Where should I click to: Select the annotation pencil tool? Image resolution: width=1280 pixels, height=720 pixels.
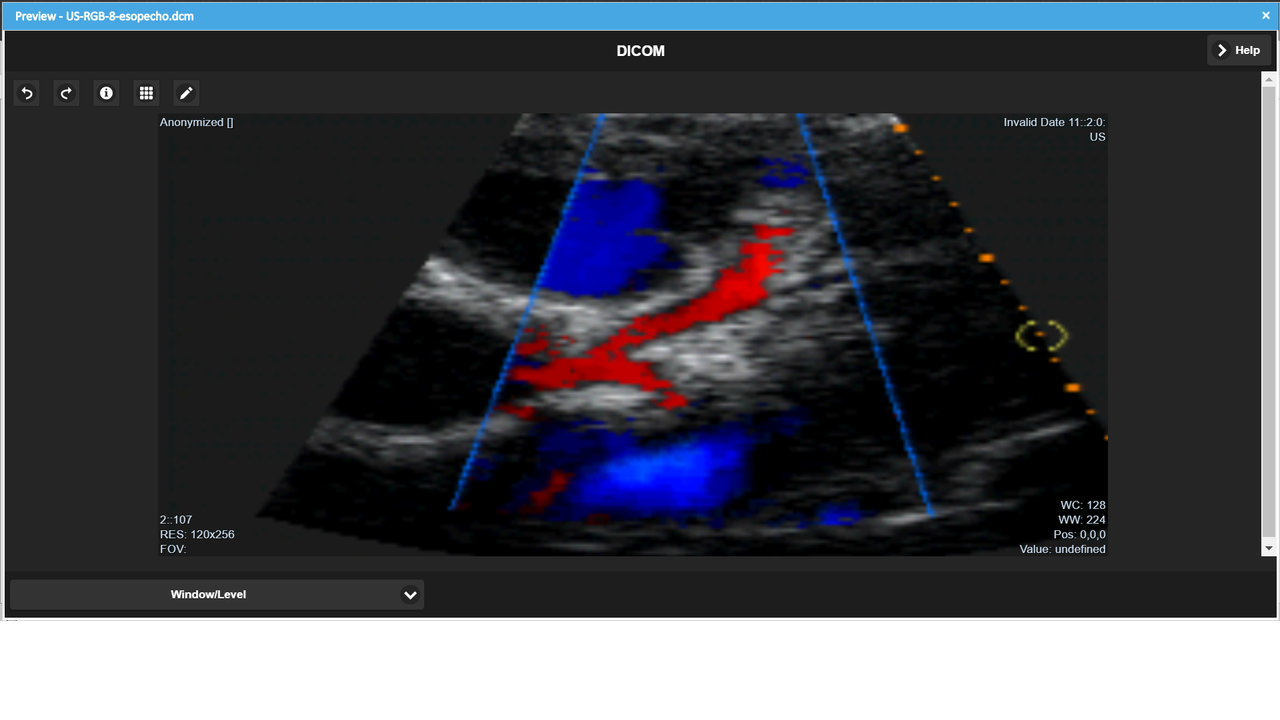click(x=186, y=93)
